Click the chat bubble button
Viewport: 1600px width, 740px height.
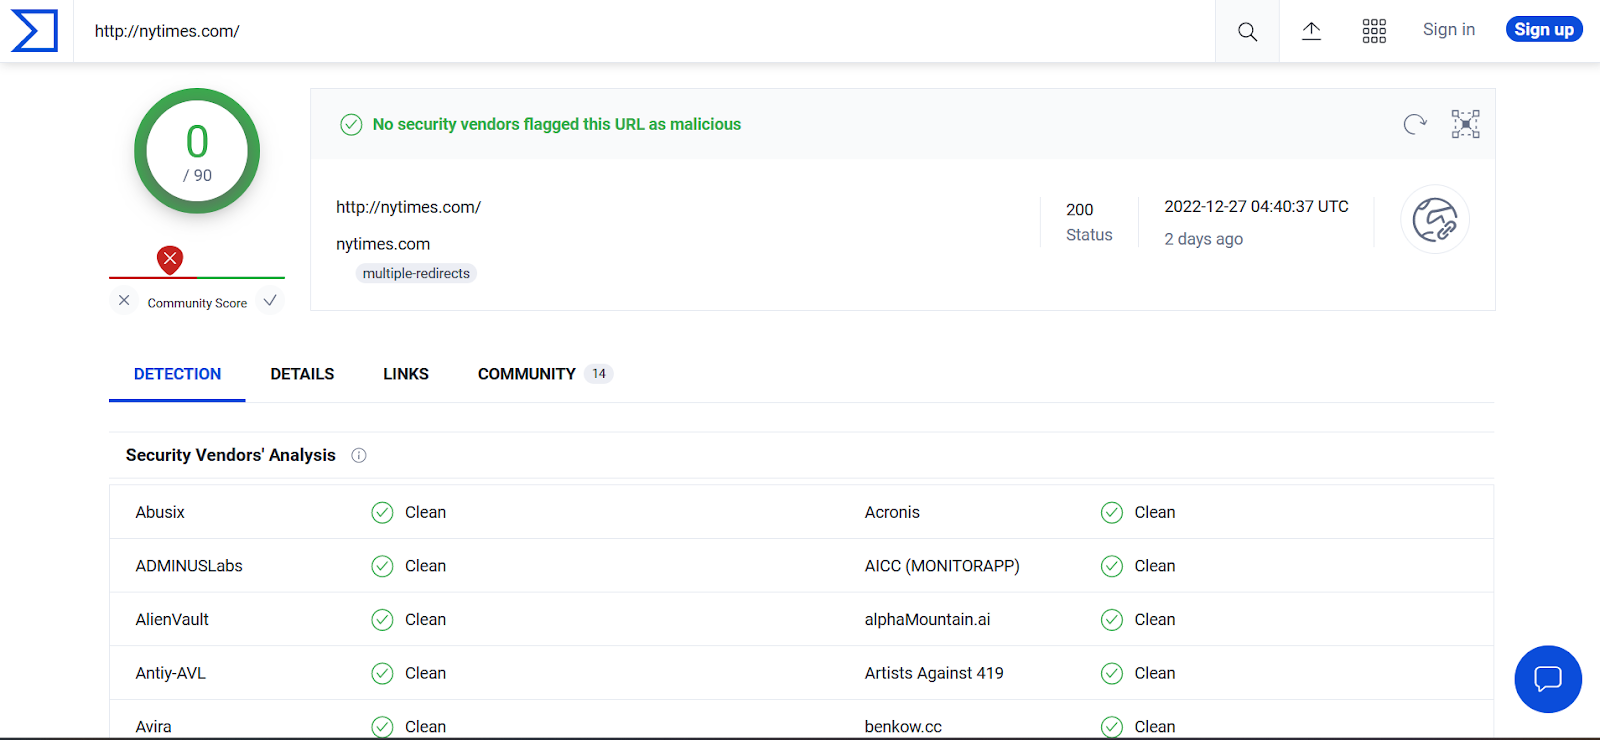click(x=1547, y=679)
